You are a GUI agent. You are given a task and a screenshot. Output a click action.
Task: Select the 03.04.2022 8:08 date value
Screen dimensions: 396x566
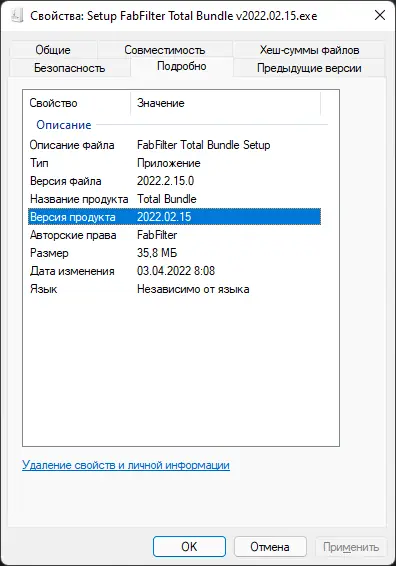click(x=176, y=271)
